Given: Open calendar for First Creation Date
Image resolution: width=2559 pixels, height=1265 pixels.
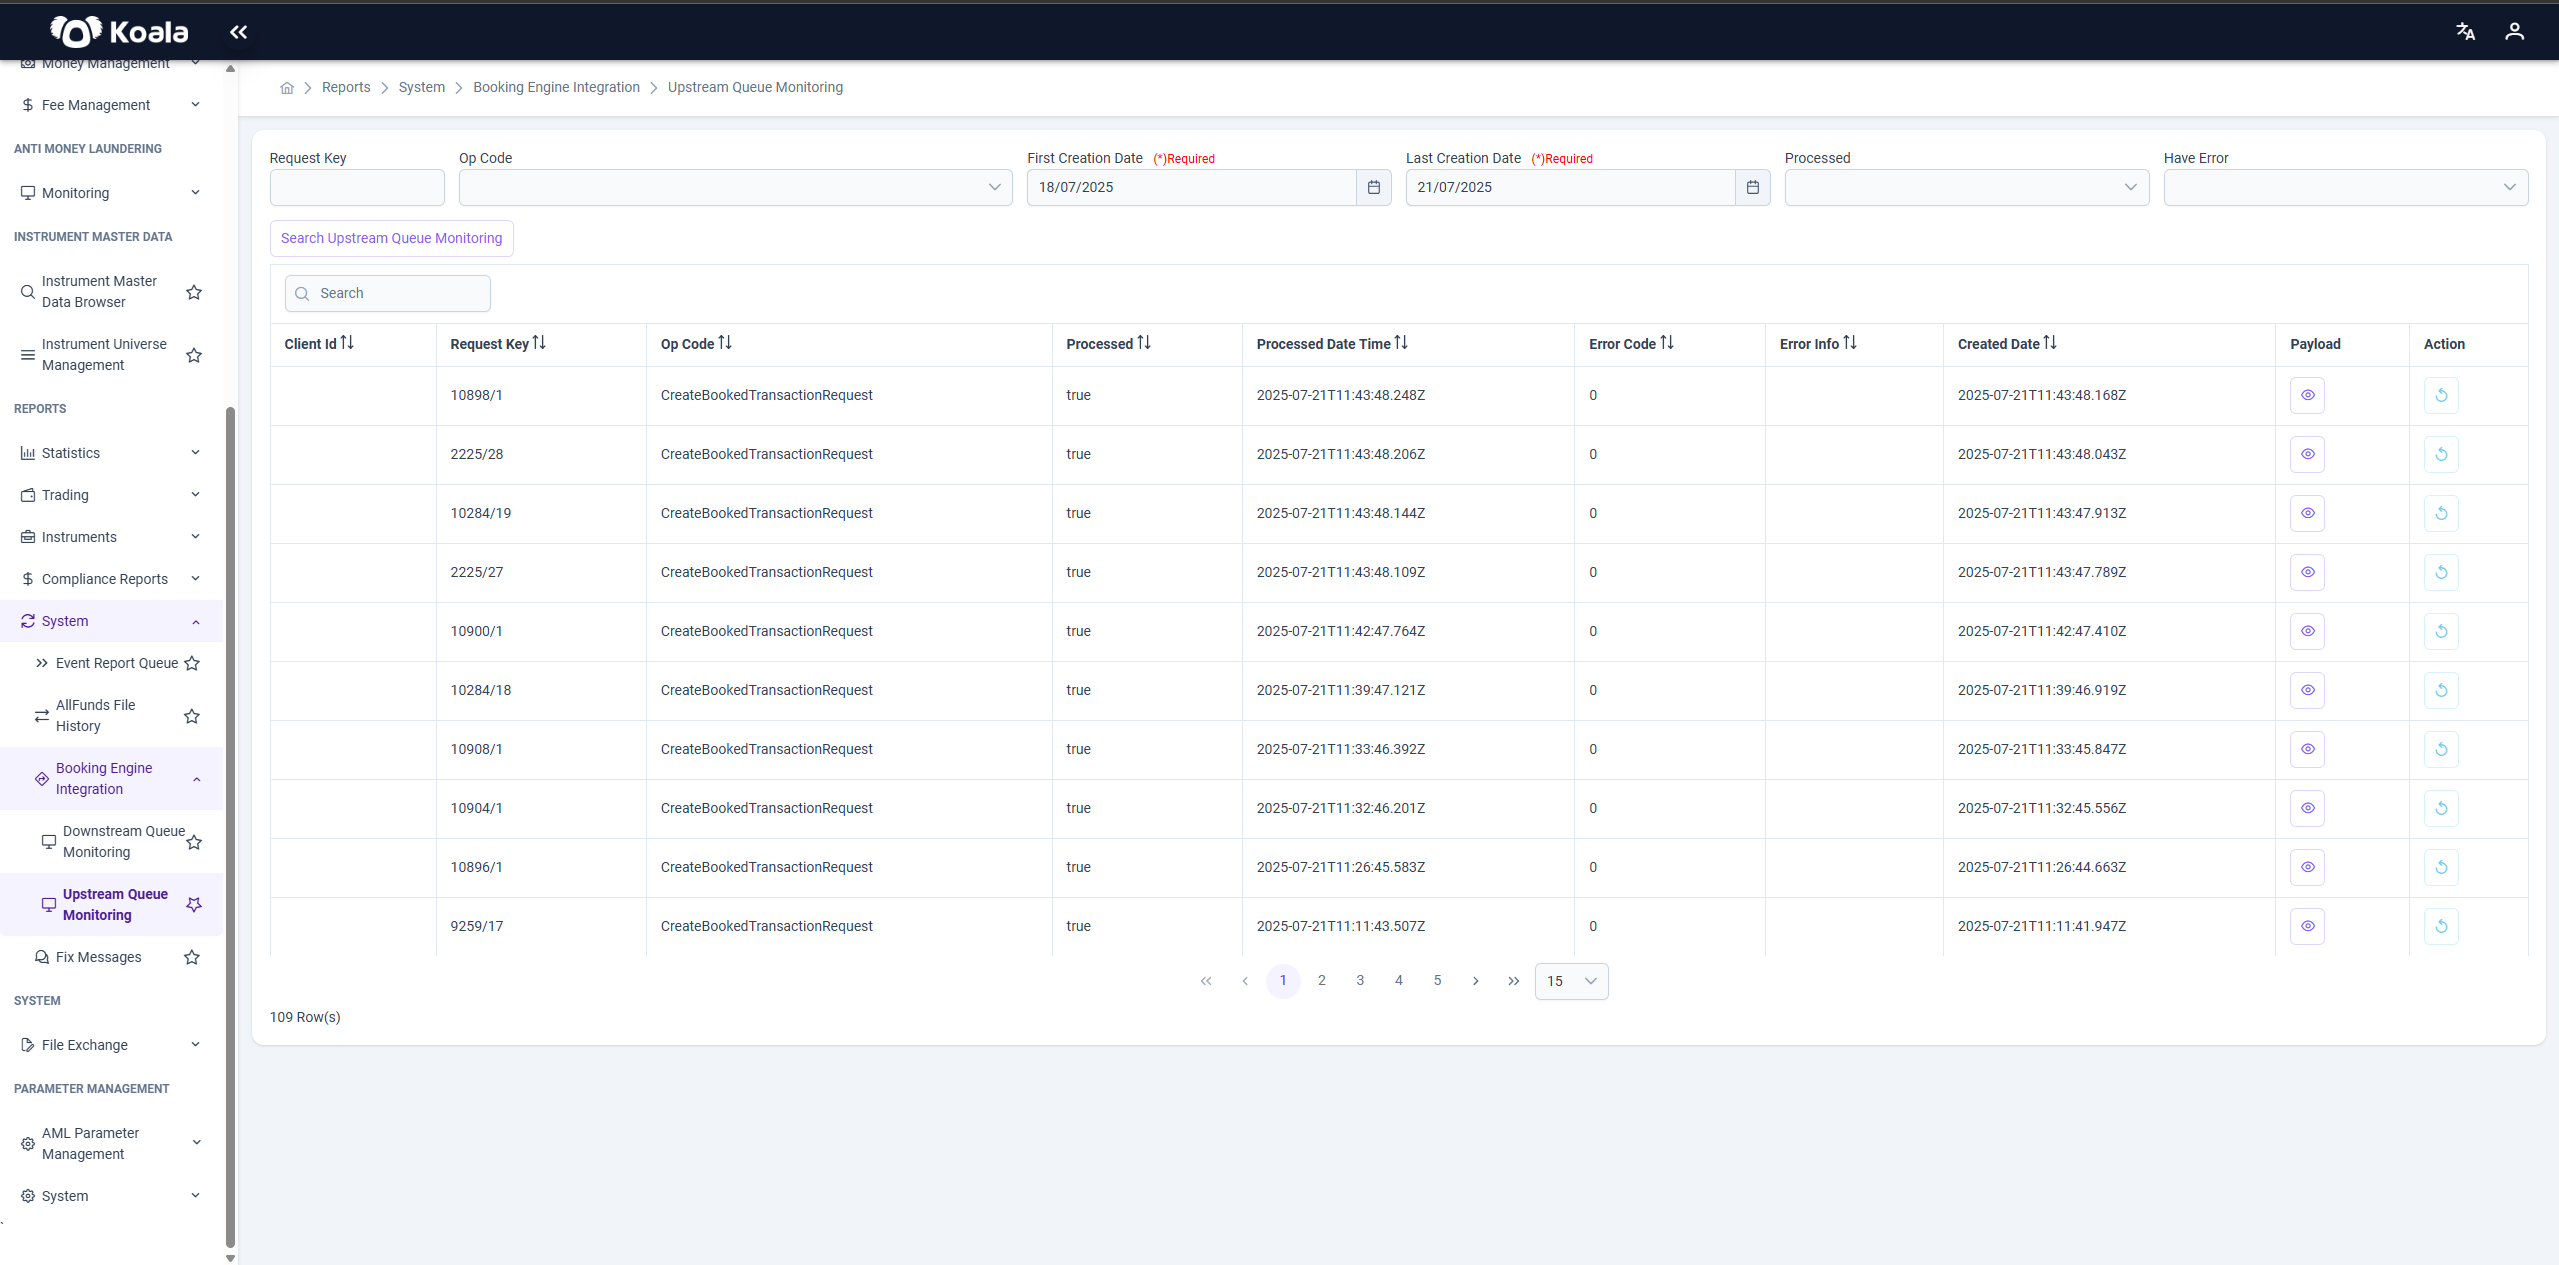Looking at the screenshot, I should coord(1373,188).
